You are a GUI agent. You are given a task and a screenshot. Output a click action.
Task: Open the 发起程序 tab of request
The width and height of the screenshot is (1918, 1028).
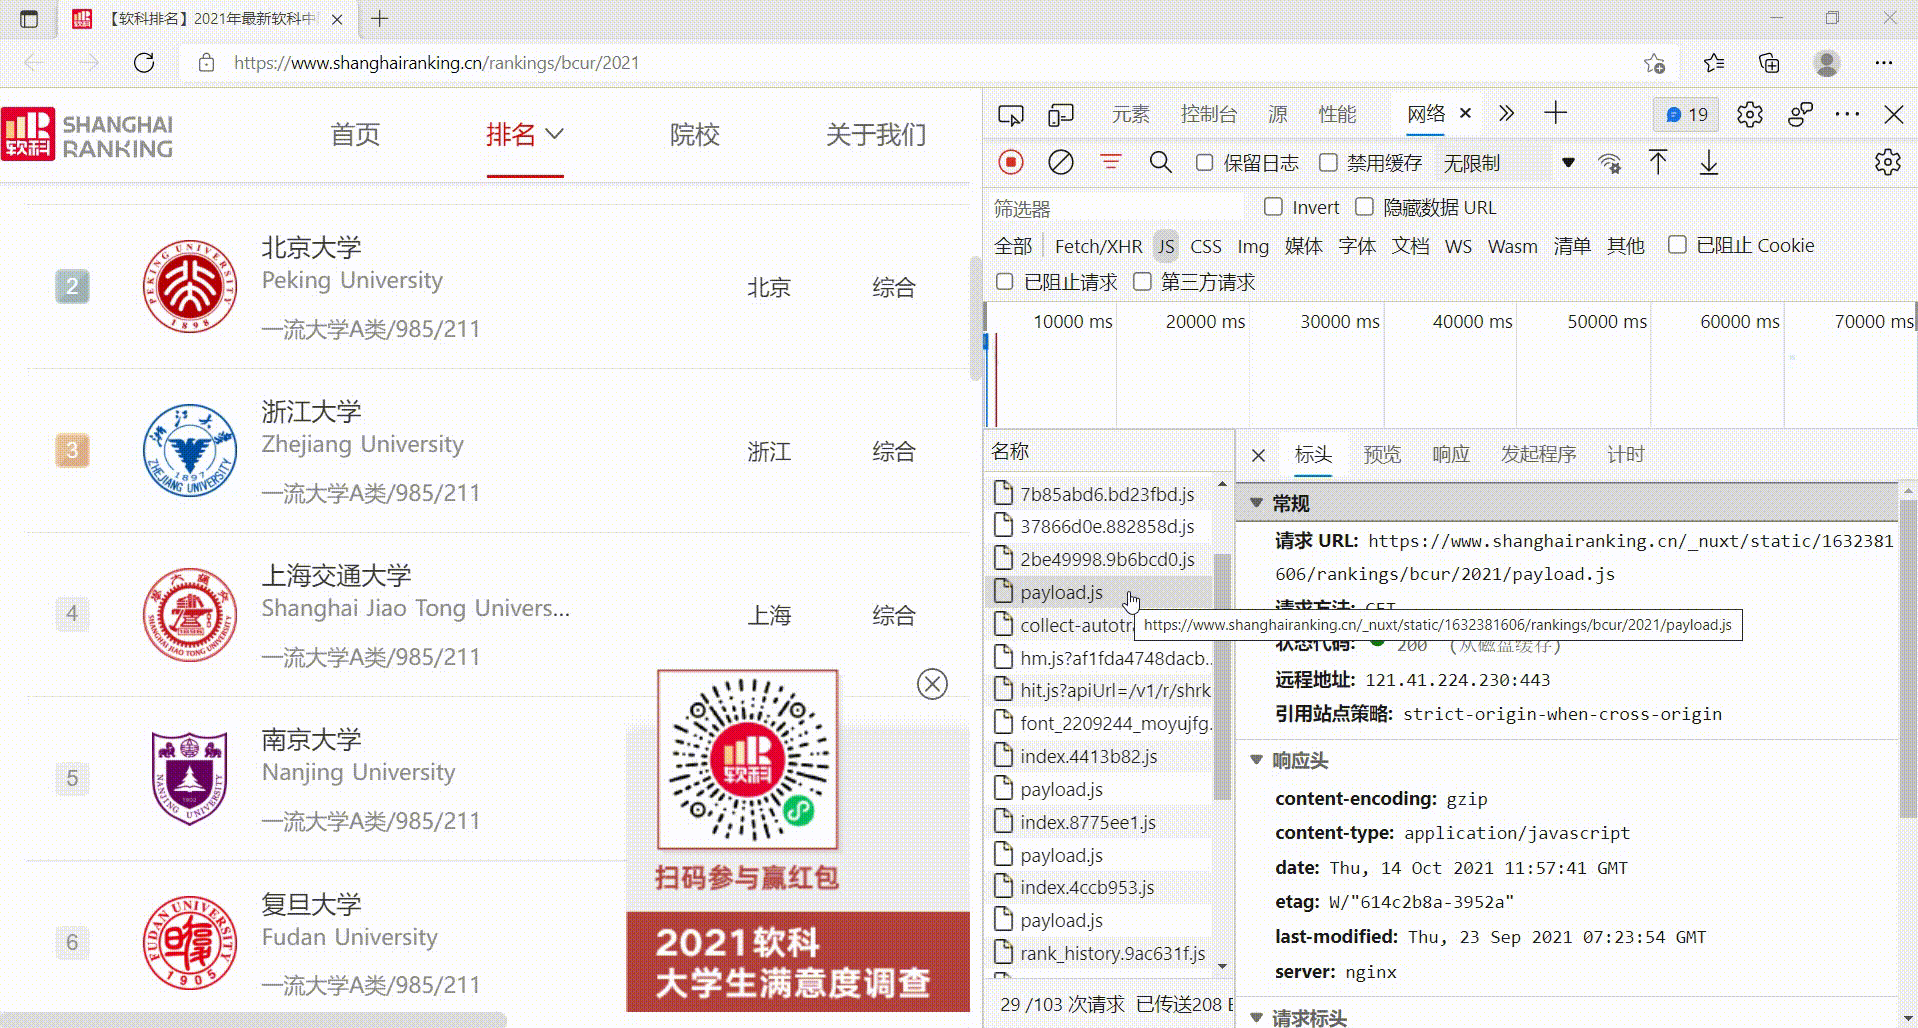[1538, 455]
